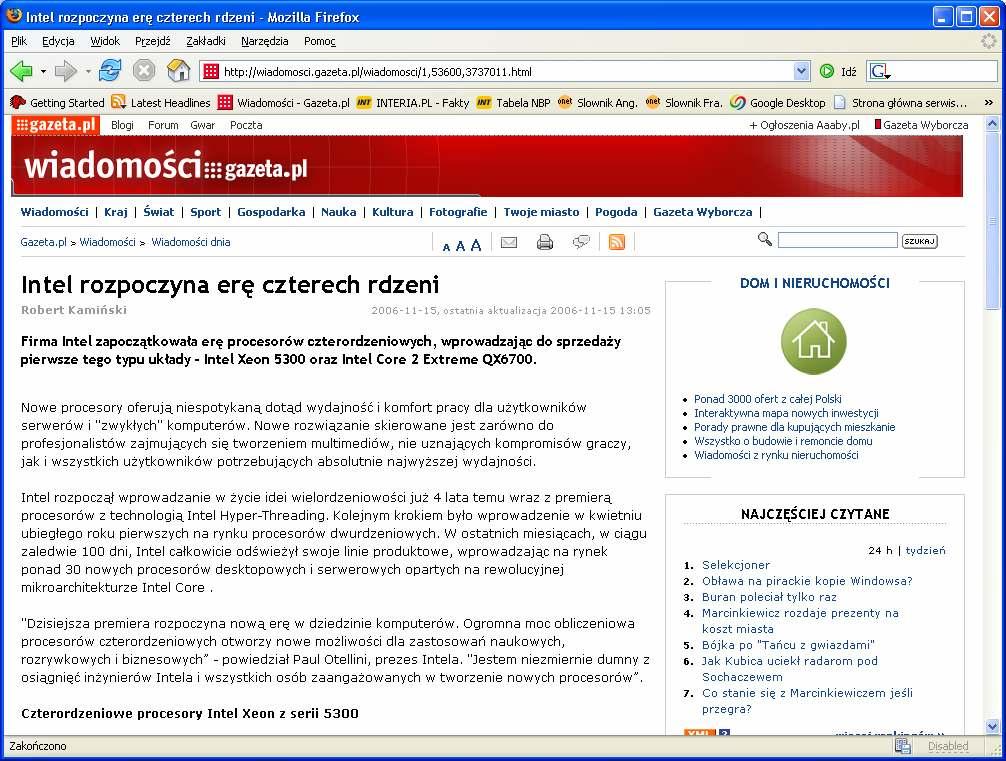Open Latest Headlines feed bookmark

click(160, 103)
